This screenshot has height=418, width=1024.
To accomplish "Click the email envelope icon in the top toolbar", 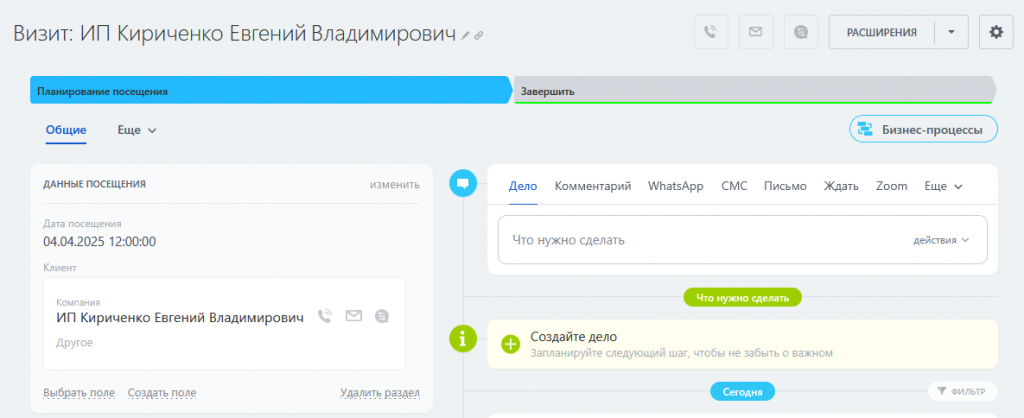I will tap(756, 32).
